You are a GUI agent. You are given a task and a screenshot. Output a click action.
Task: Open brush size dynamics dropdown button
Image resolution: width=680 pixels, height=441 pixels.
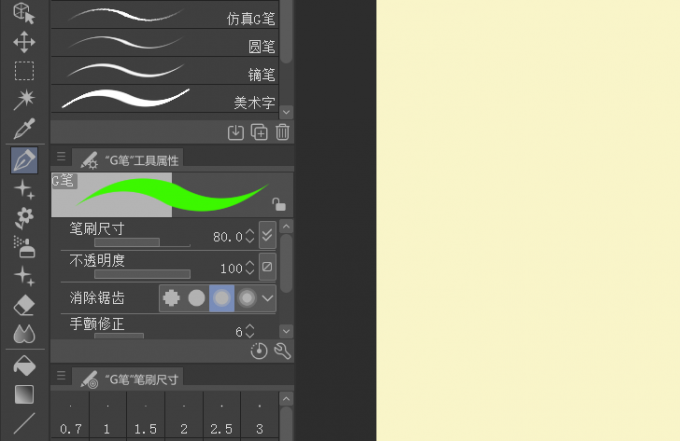click(267, 235)
